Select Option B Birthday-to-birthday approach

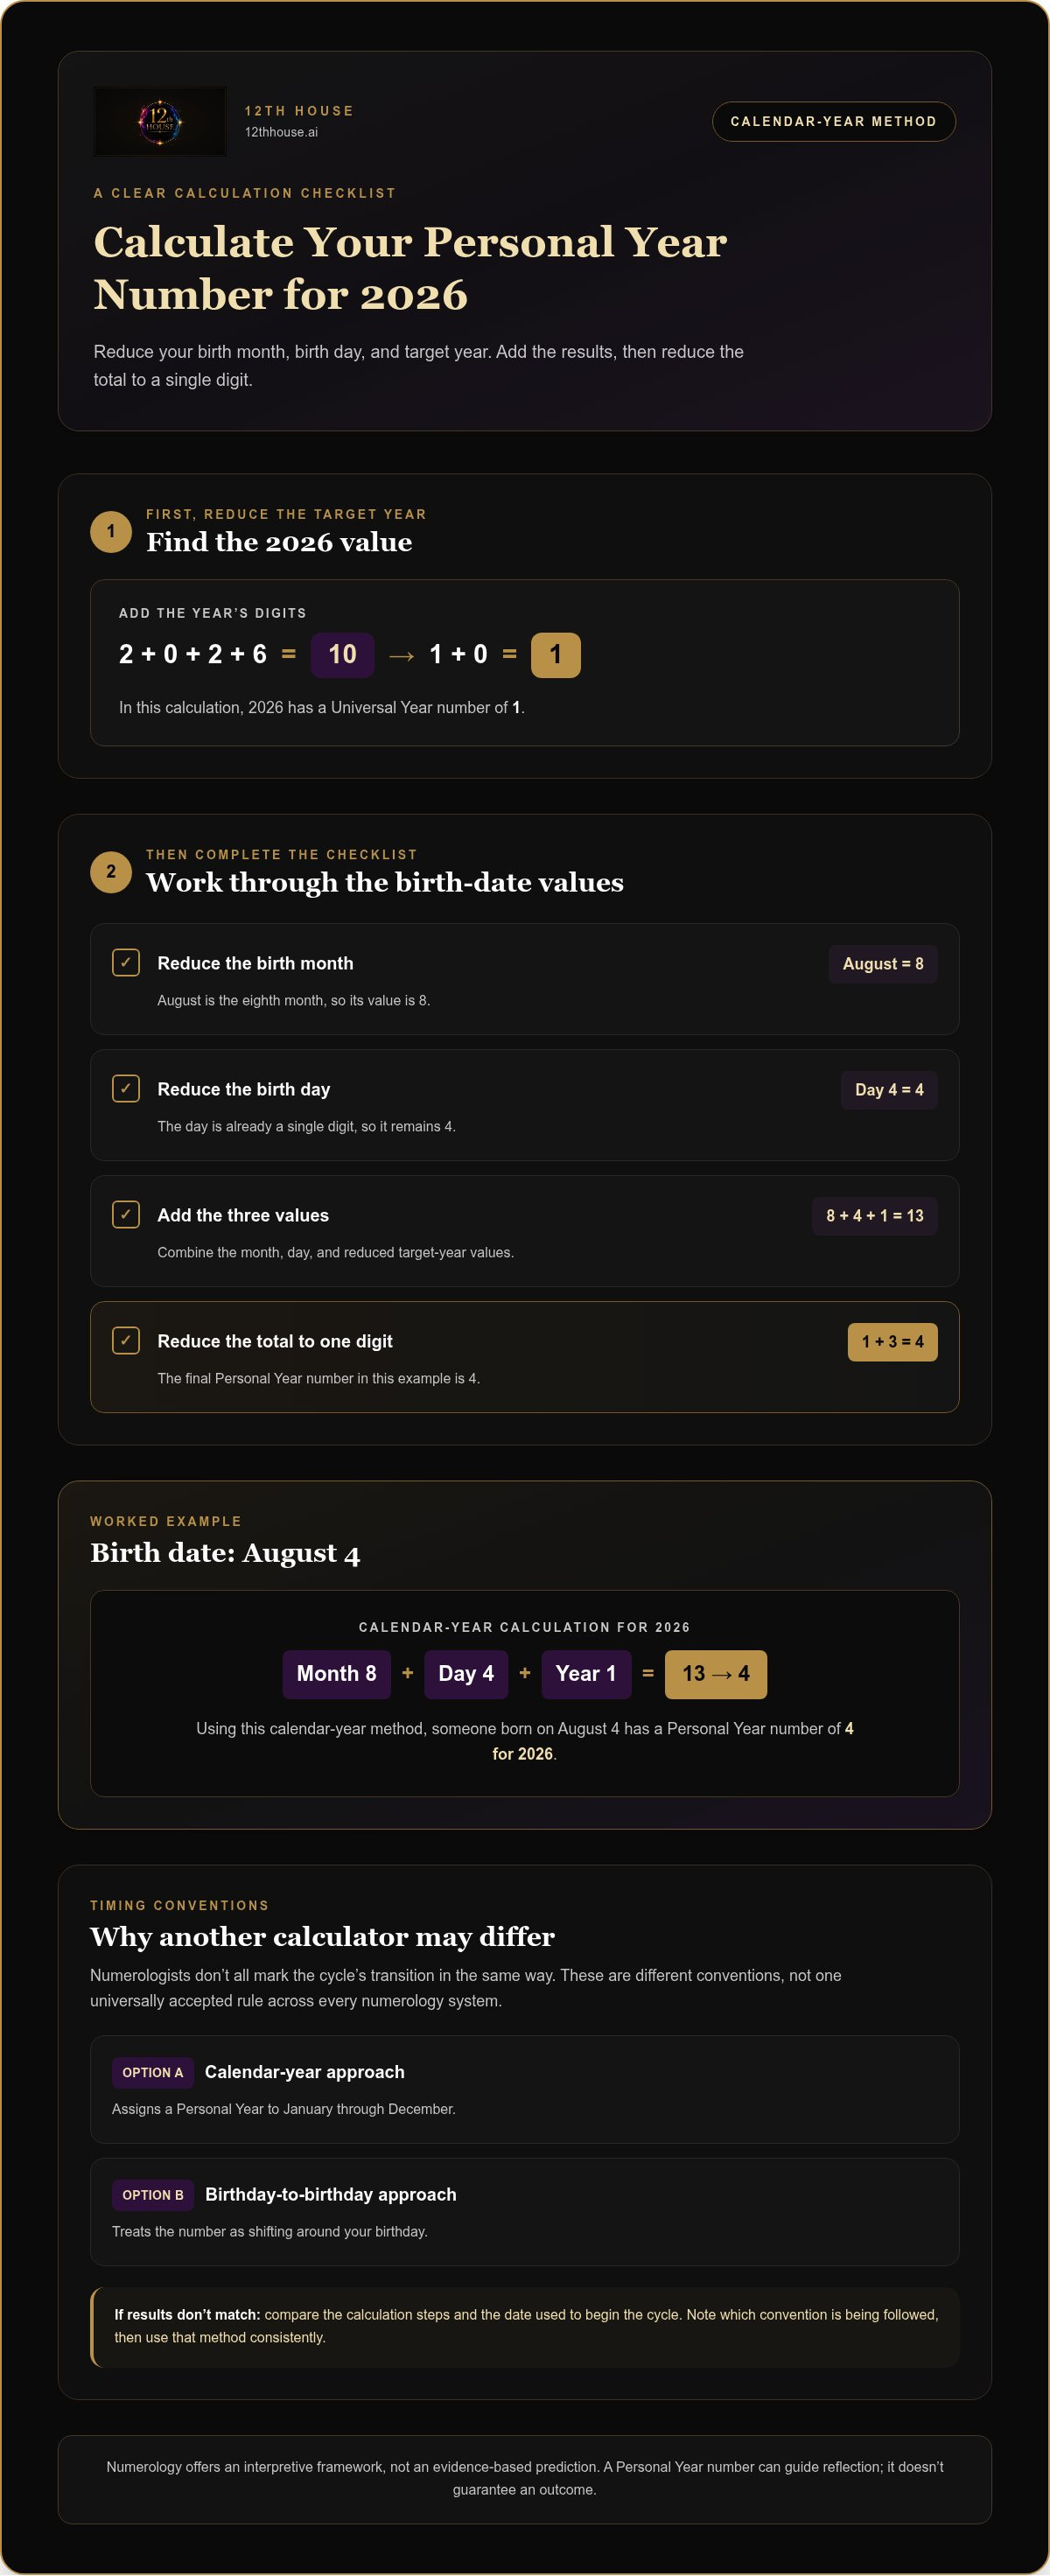[524, 2211]
